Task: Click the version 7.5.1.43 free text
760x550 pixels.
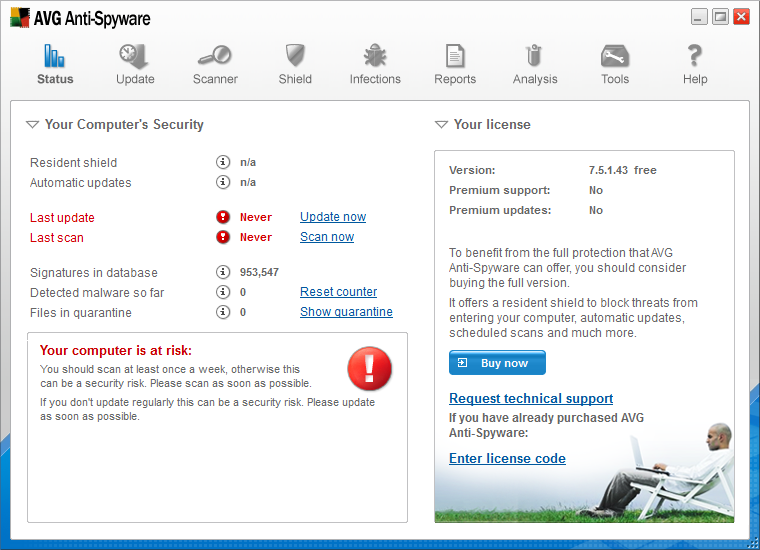Action: (622, 170)
